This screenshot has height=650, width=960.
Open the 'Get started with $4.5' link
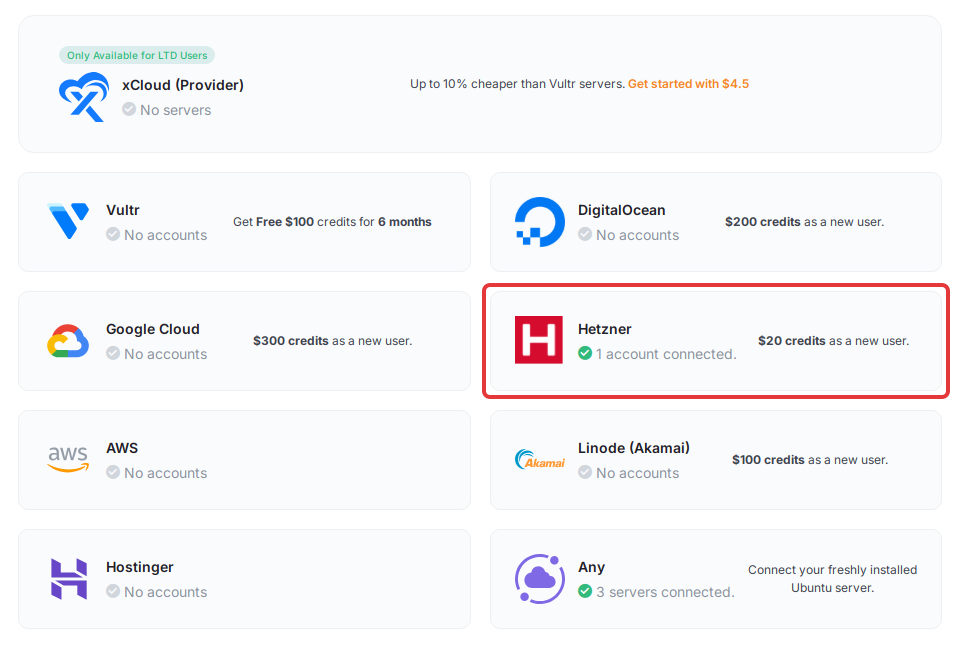(688, 84)
